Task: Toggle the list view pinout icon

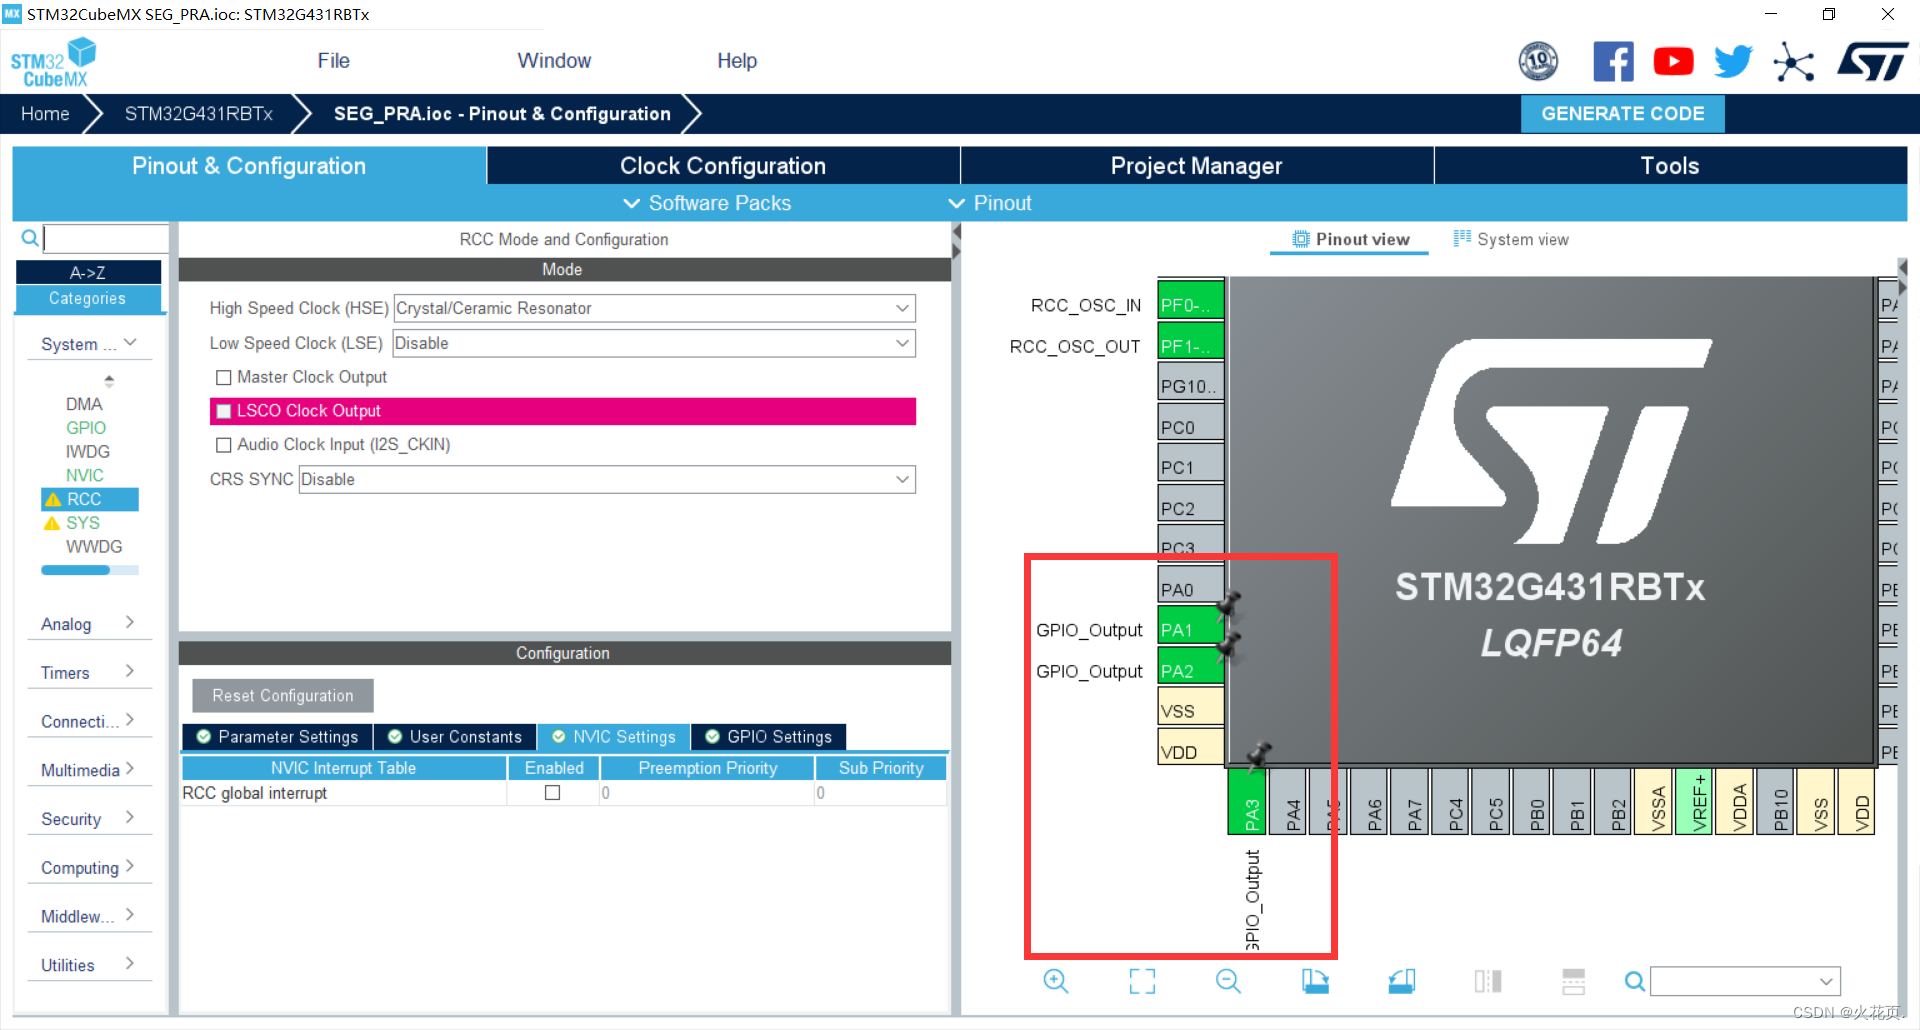Action: pyautogui.click(x=1574, y=981)
